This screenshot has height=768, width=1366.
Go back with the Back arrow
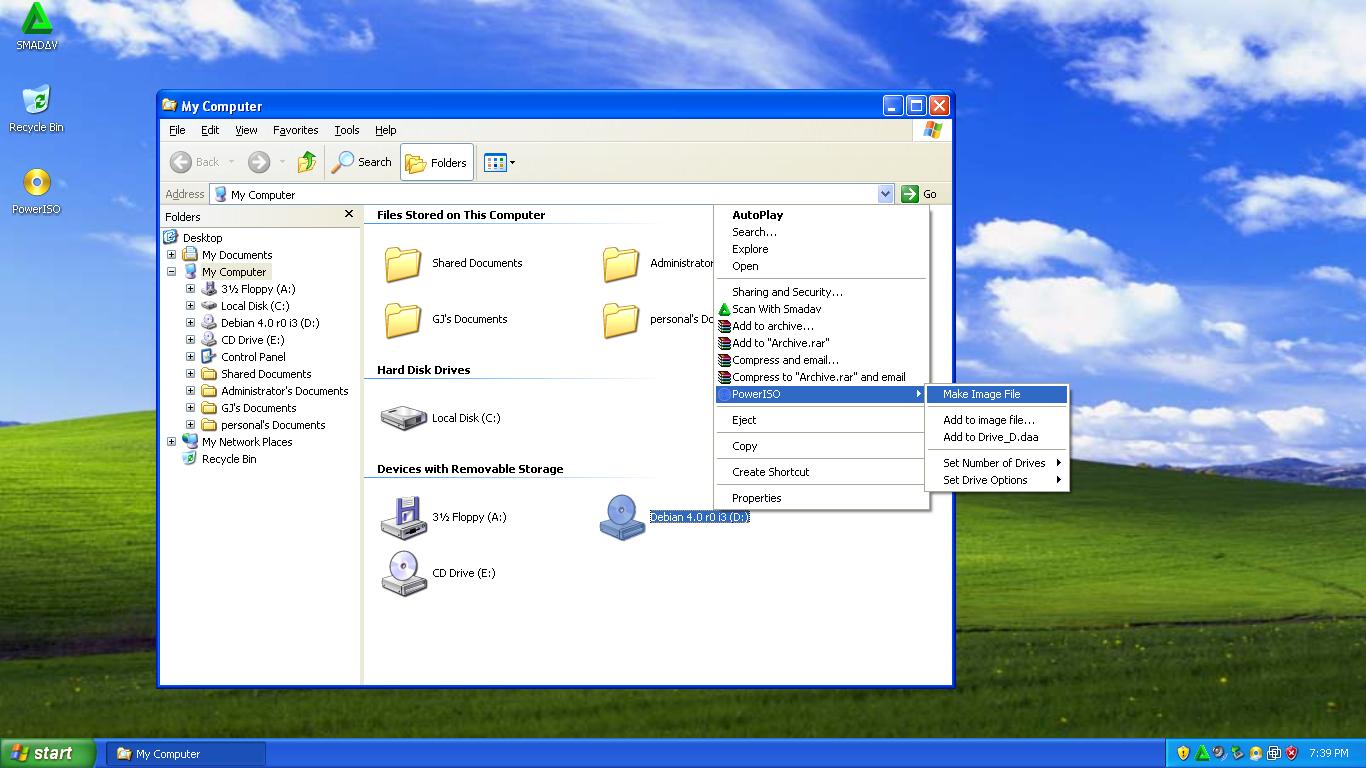[194, 162]
